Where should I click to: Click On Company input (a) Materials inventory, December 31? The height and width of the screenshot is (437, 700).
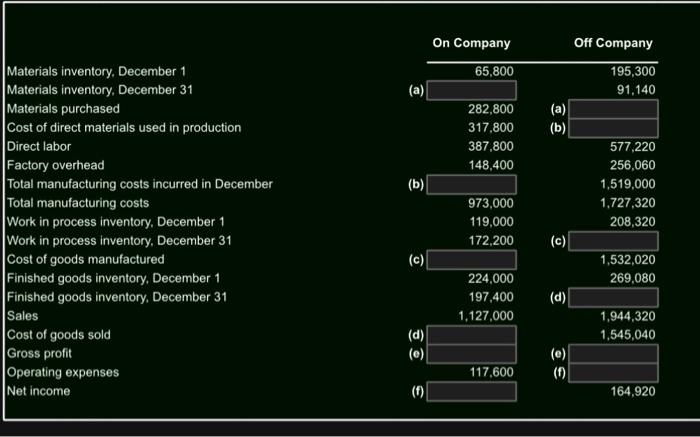[471, 90]
